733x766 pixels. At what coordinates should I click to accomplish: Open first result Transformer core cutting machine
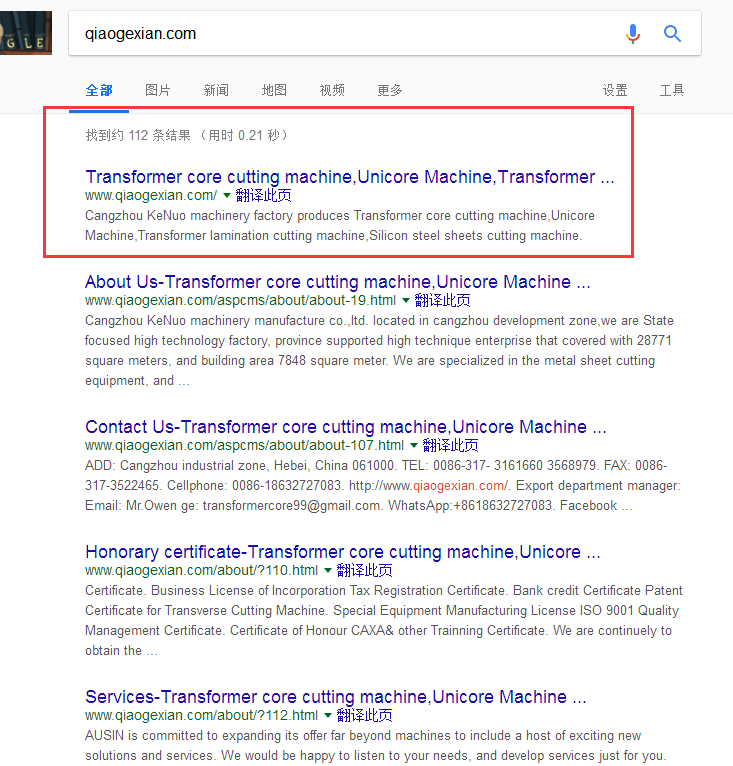pos(349,177)
